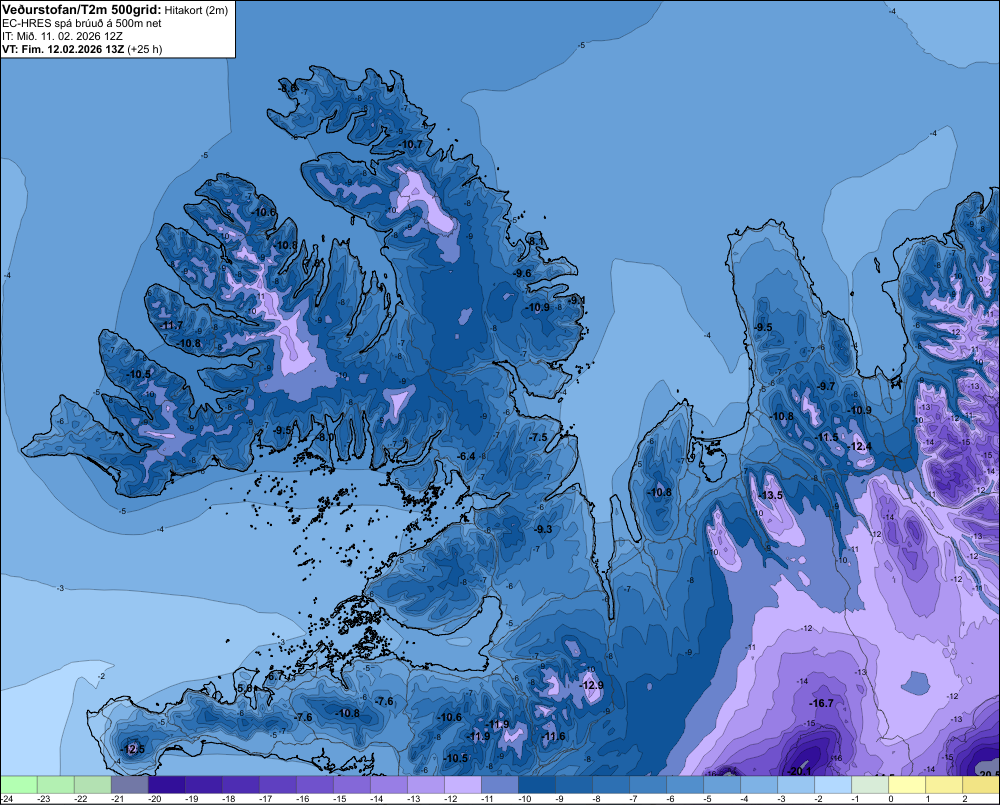
Task: Click the -6.7 temperature value on the map
Action: pos(276,676)
